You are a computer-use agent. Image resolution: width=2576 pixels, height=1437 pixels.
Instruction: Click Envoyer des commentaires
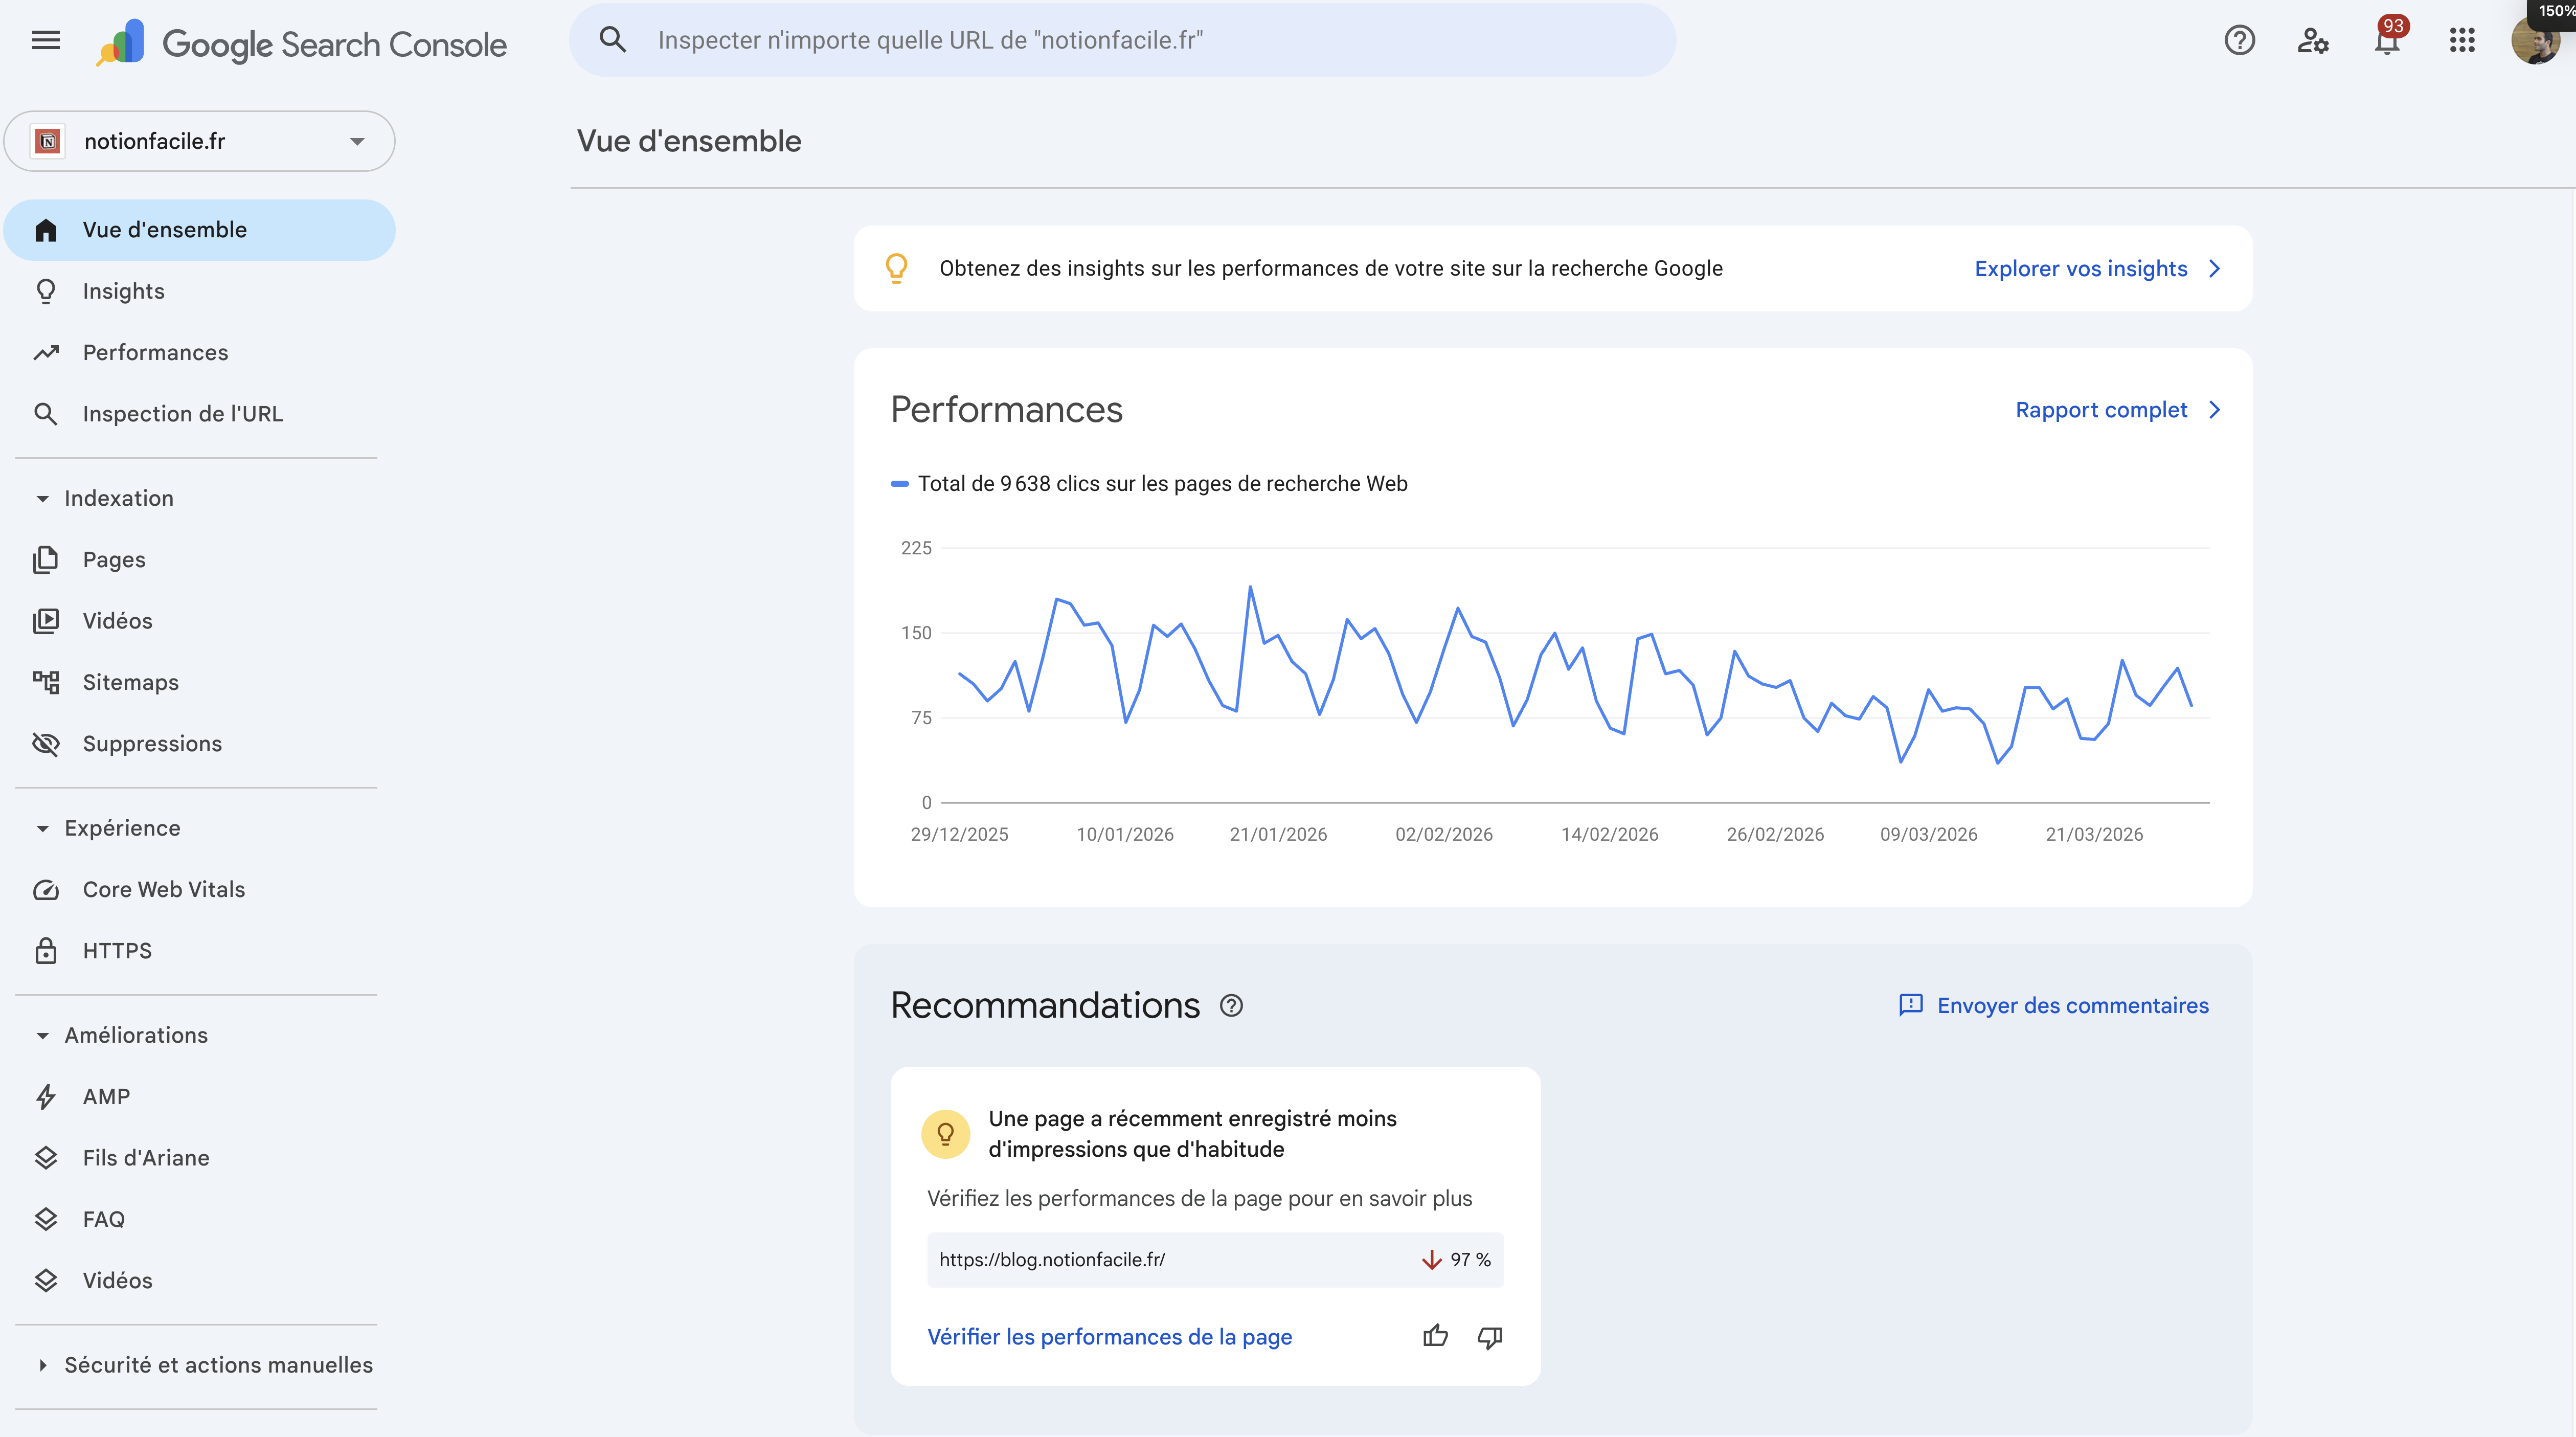[x=2072, y=1005]
